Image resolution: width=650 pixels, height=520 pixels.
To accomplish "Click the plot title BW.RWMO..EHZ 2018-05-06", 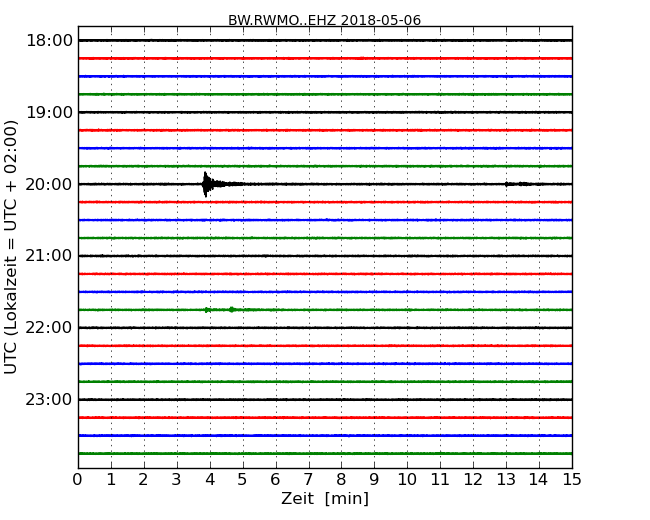I will coord(324,20).
